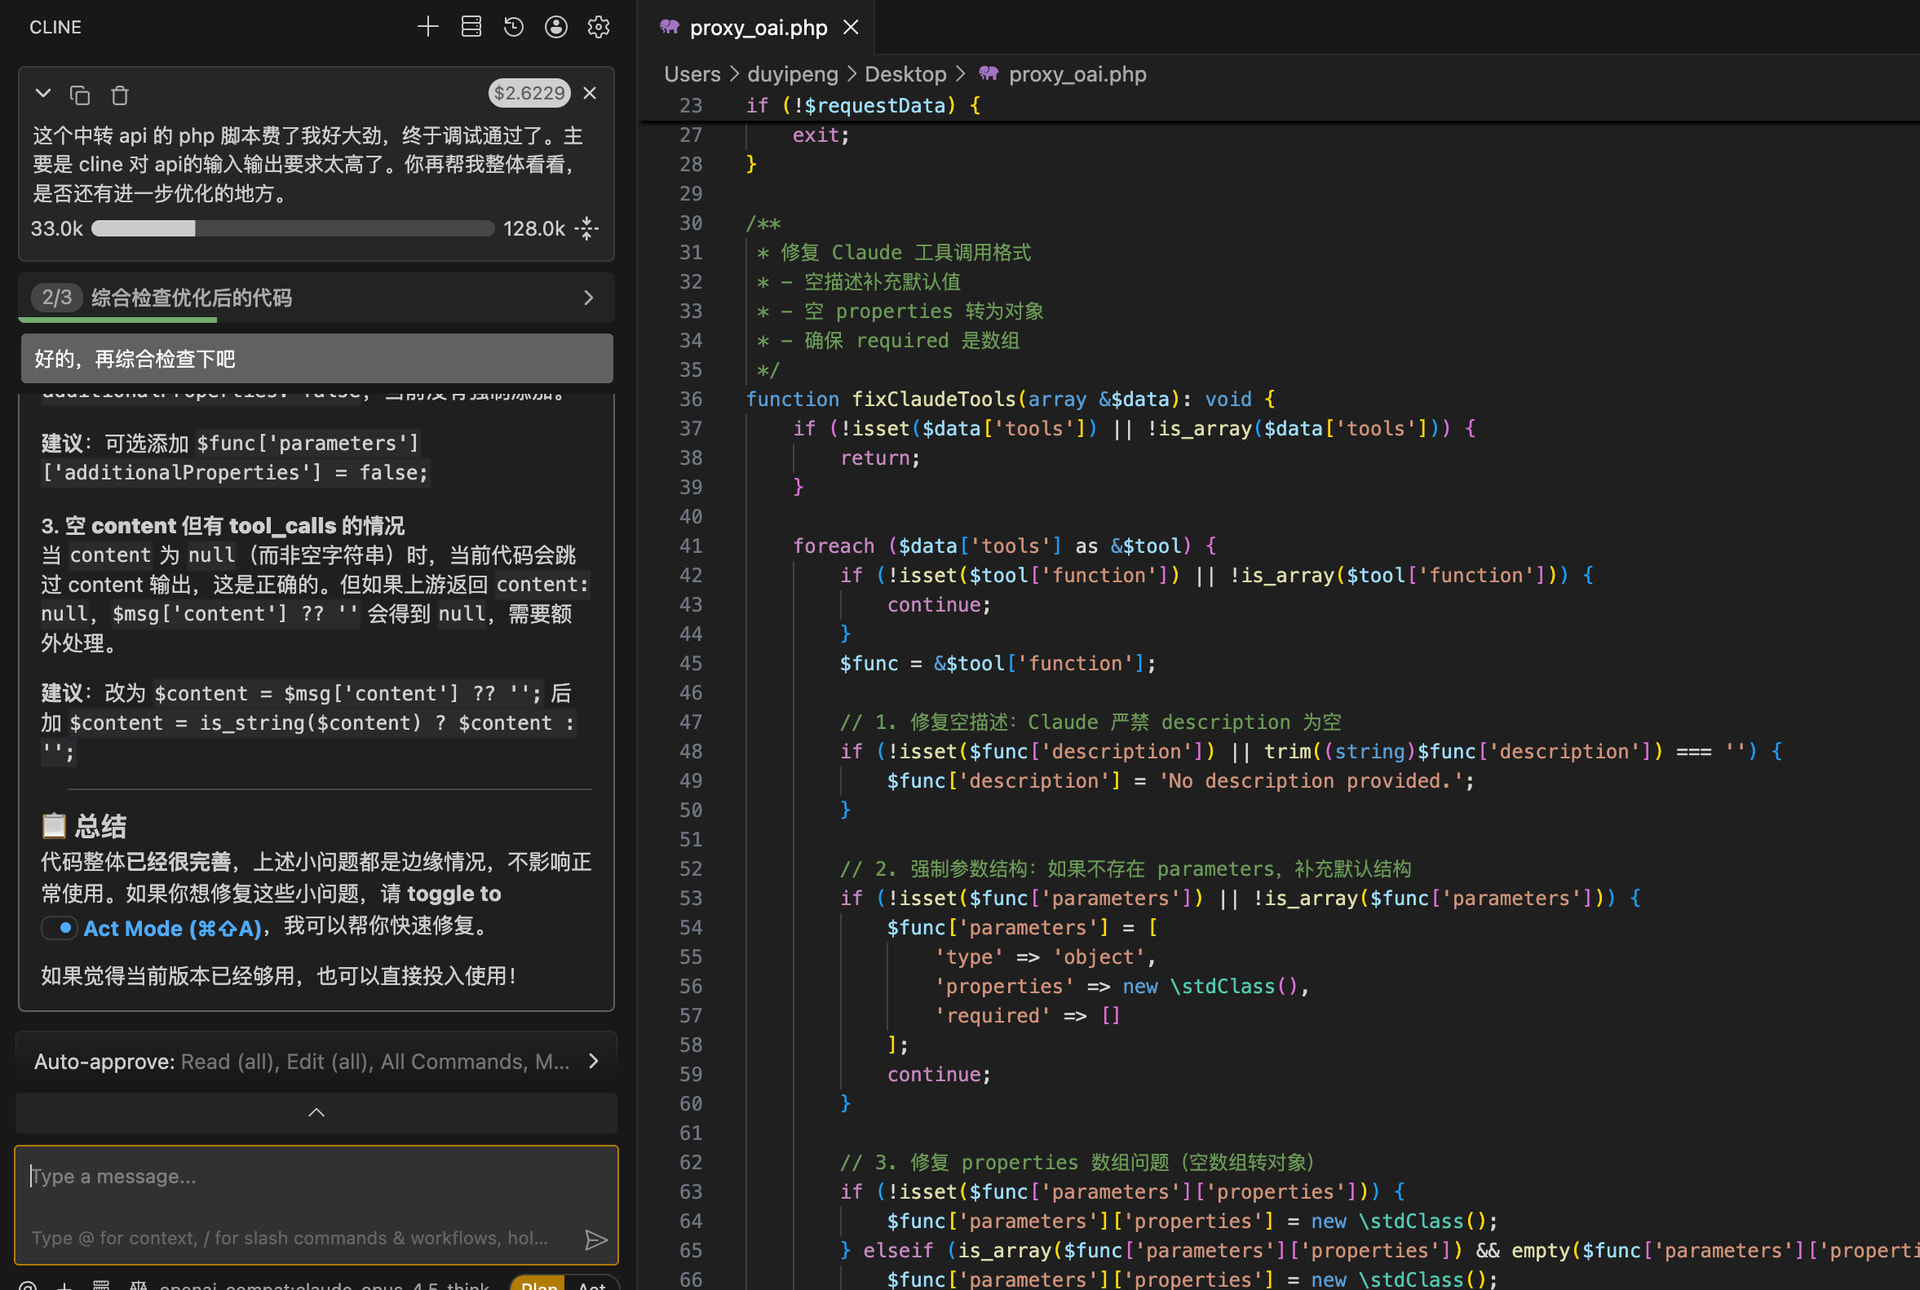Click the context usage progress bar
The width and height of the screenshot is (1920, 1290).
click(x=293, y=229)
